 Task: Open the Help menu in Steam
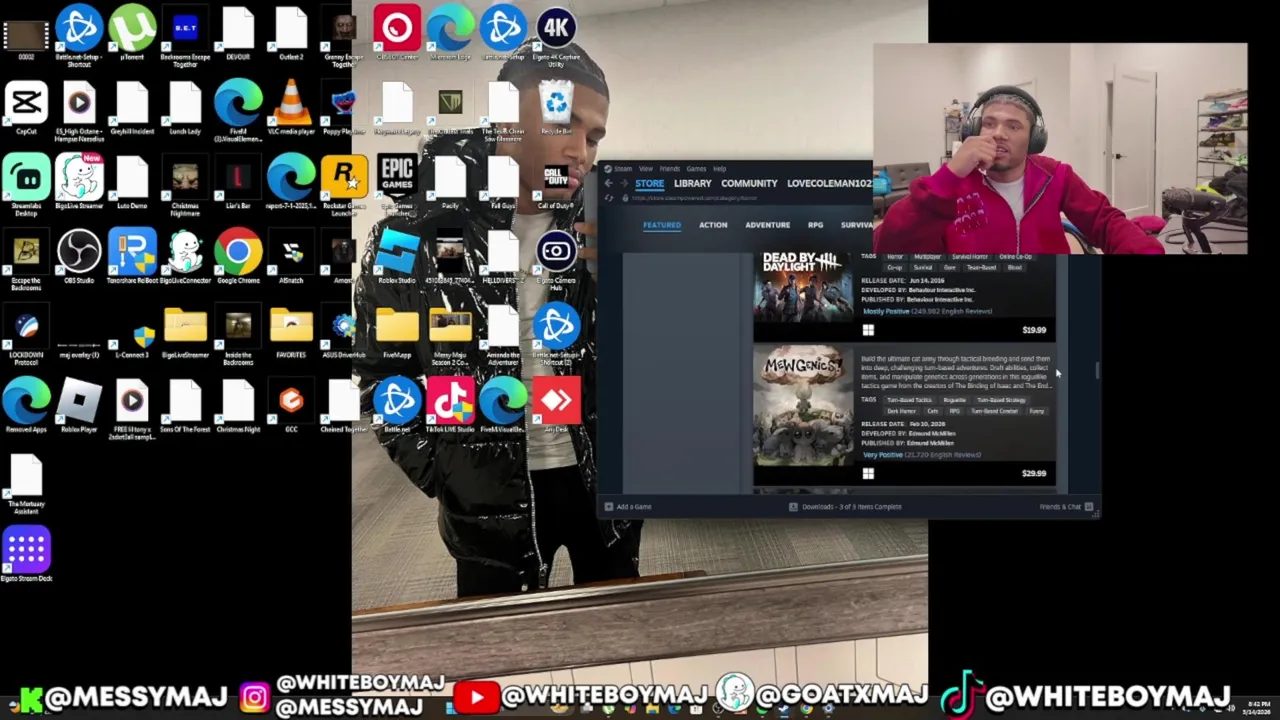coord(719,169)
